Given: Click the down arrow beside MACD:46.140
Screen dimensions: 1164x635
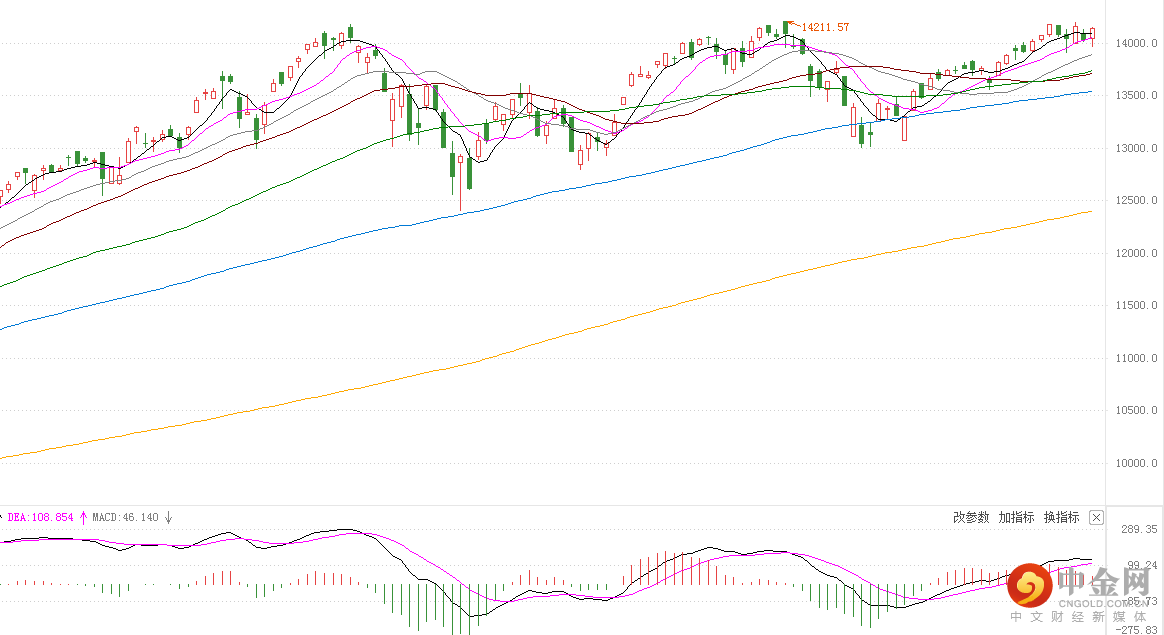Looking at the screenshot, I should (169, 518).
